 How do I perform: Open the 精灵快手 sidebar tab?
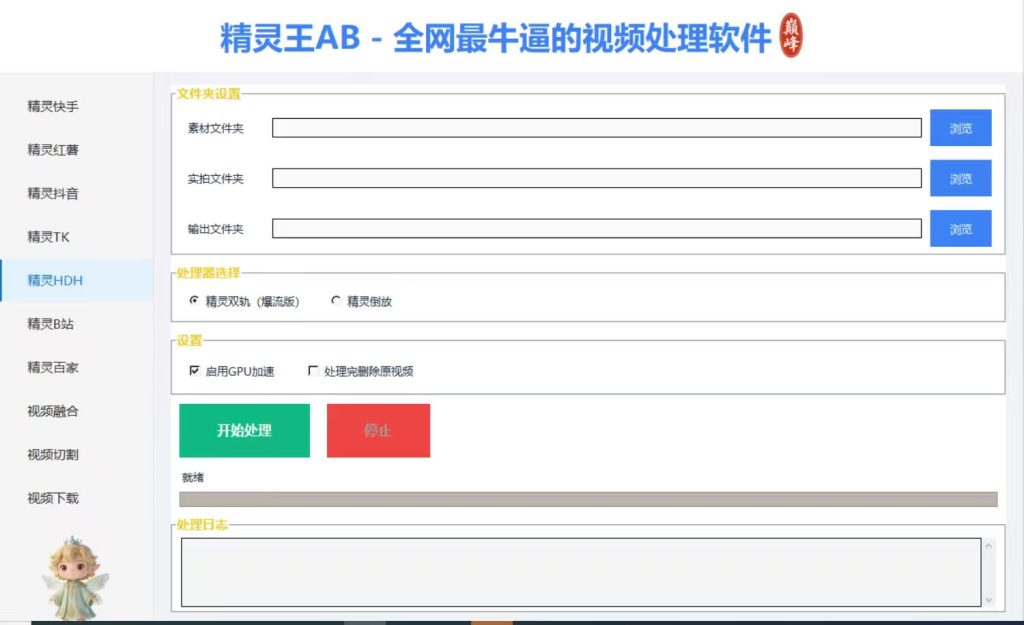(53, 106)
